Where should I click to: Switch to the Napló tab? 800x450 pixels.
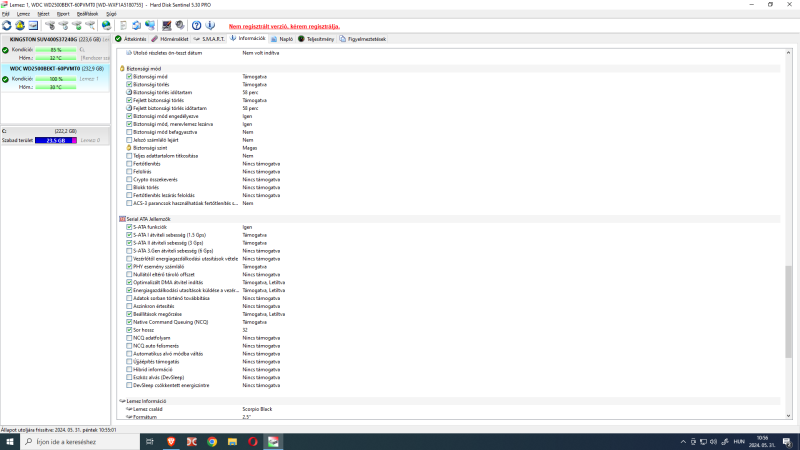pyautogui.click(x=282, y=39)
